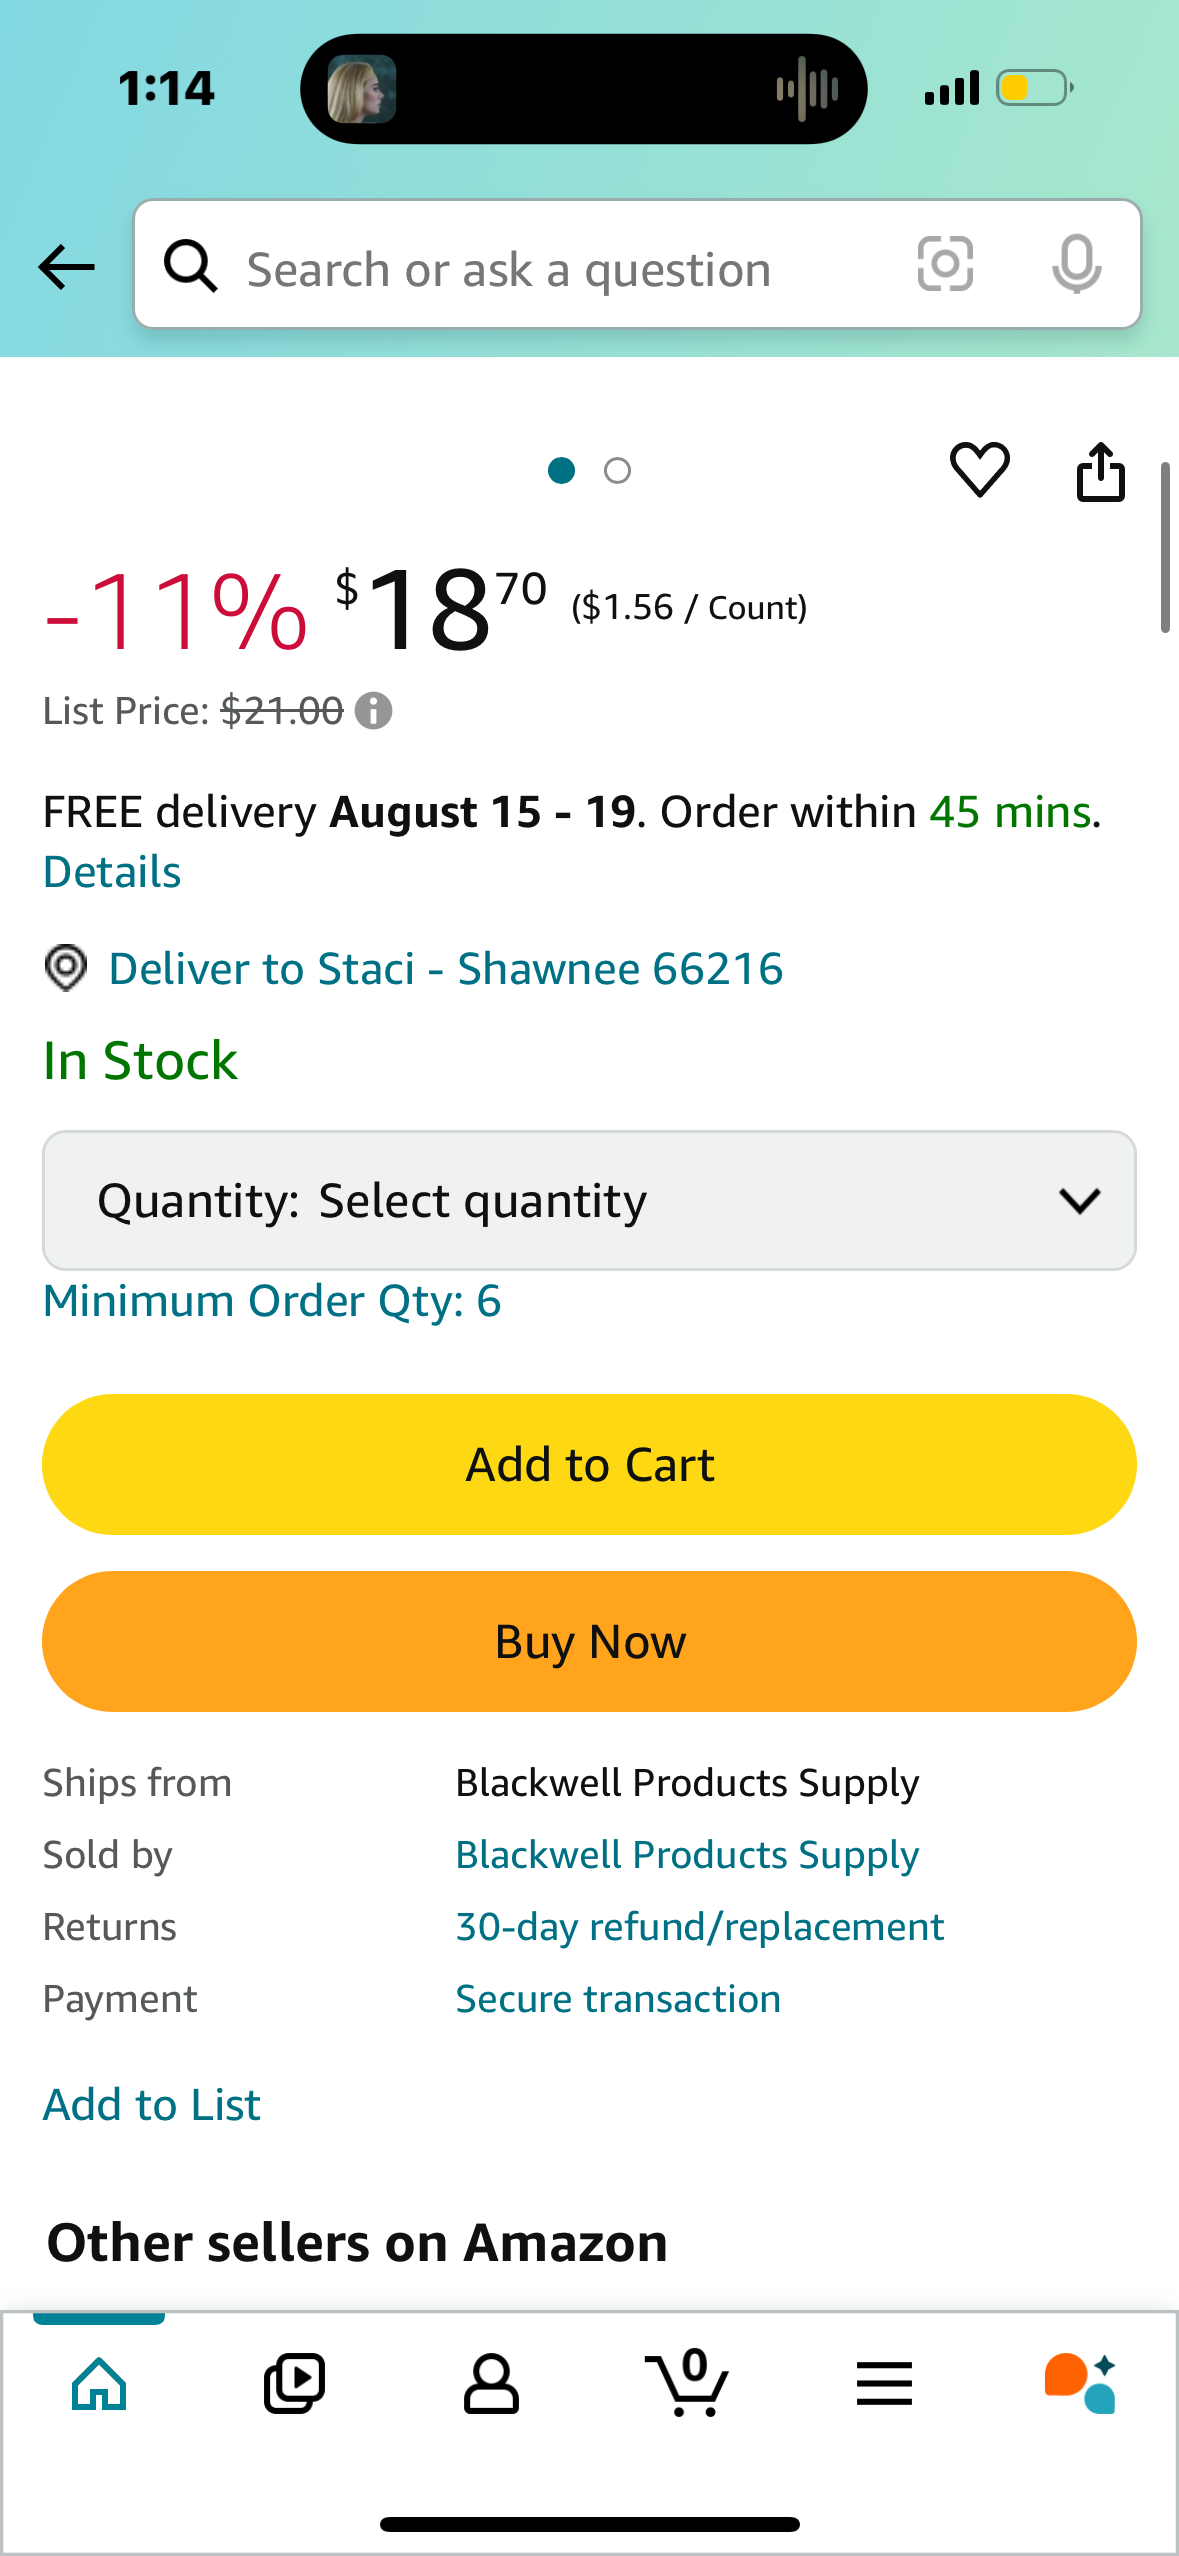Open the list price info icon
Screen dimensions: 1179x2556
[374, 711]
